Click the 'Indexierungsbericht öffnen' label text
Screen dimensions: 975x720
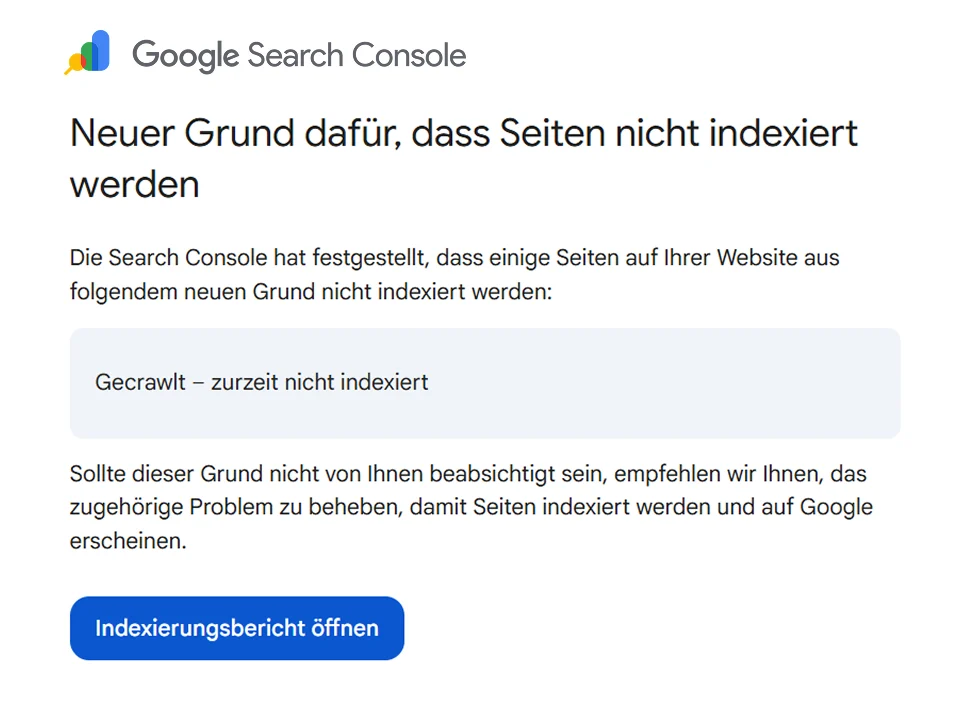click(236, 628)
